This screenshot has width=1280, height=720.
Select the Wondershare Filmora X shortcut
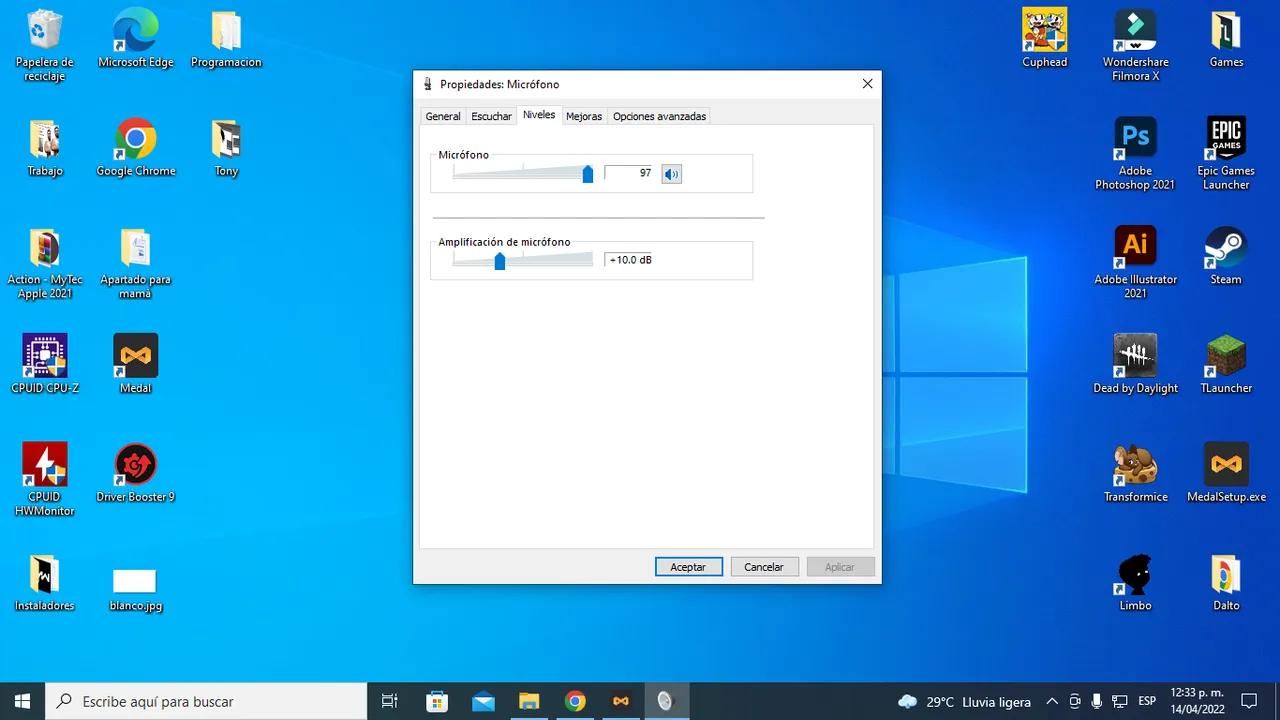pyautogui.click(x=1136, y=45)
